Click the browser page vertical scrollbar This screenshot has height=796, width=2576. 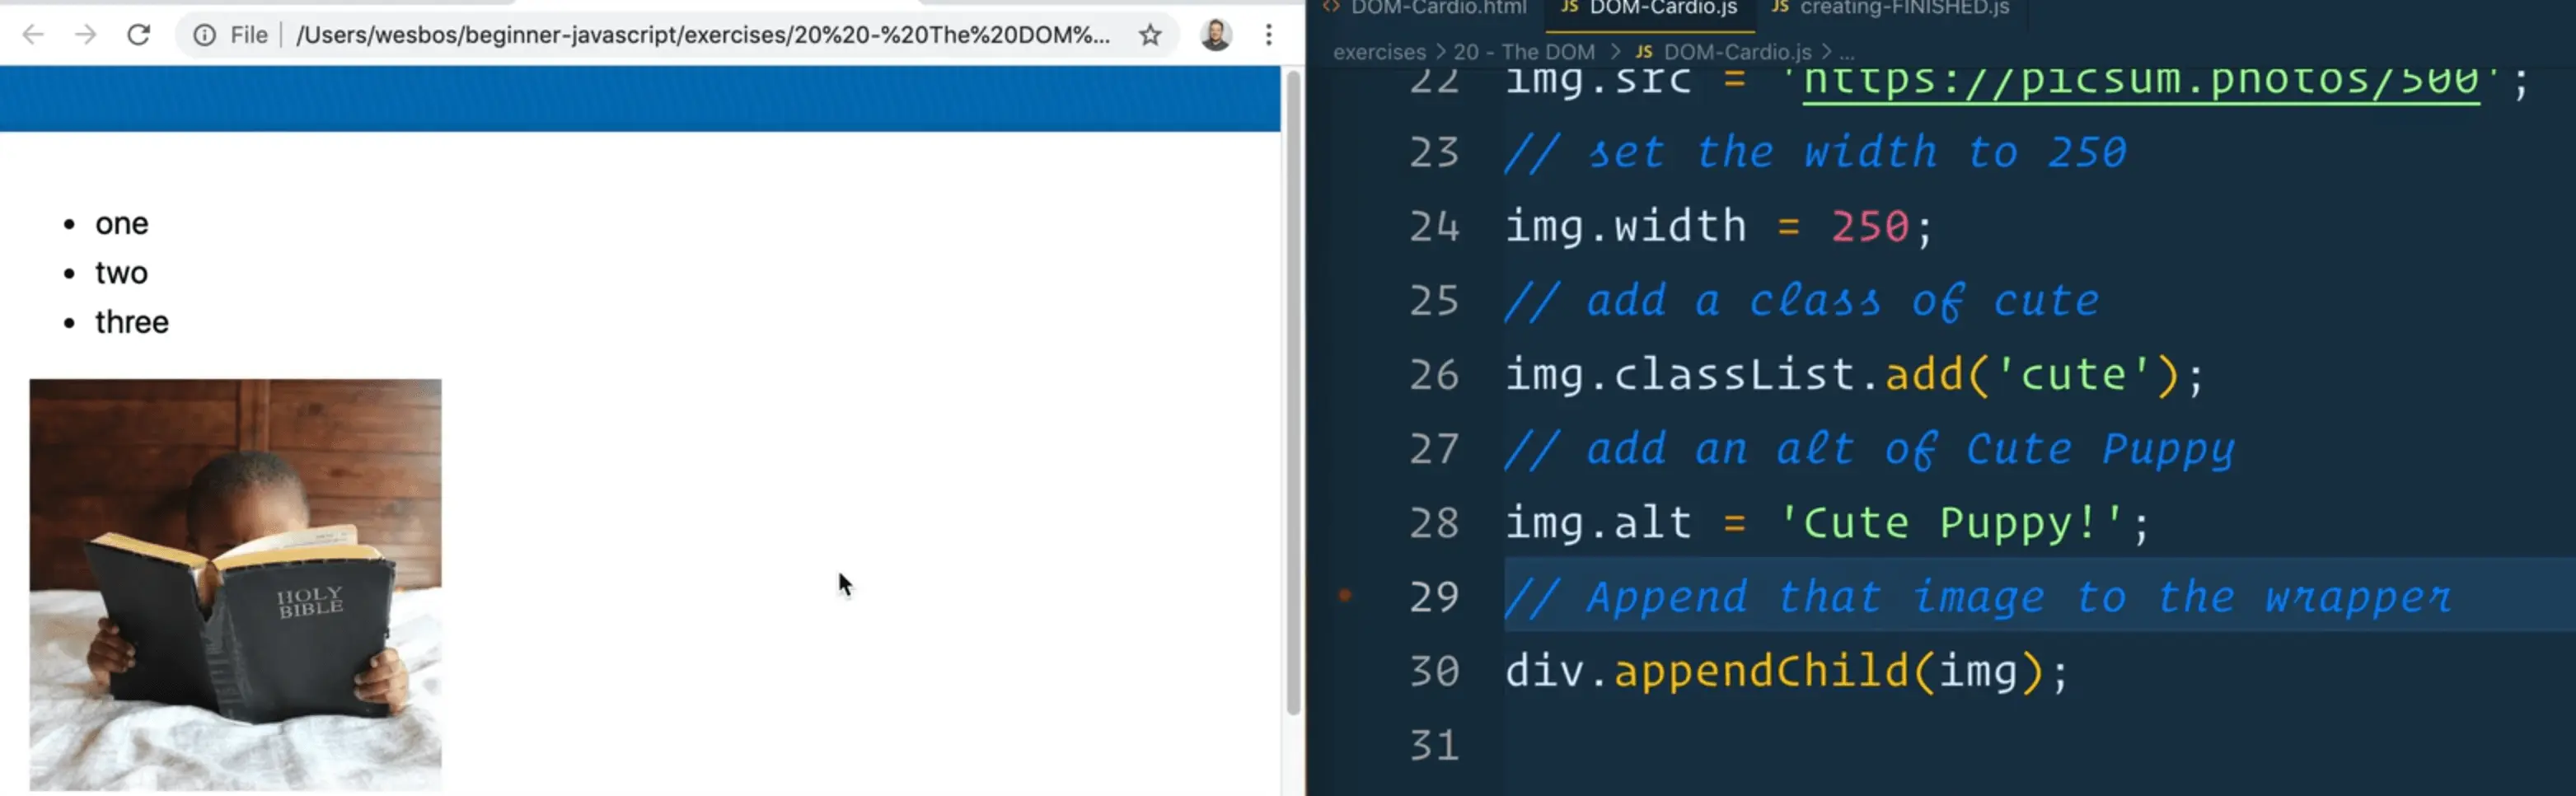1292,400
